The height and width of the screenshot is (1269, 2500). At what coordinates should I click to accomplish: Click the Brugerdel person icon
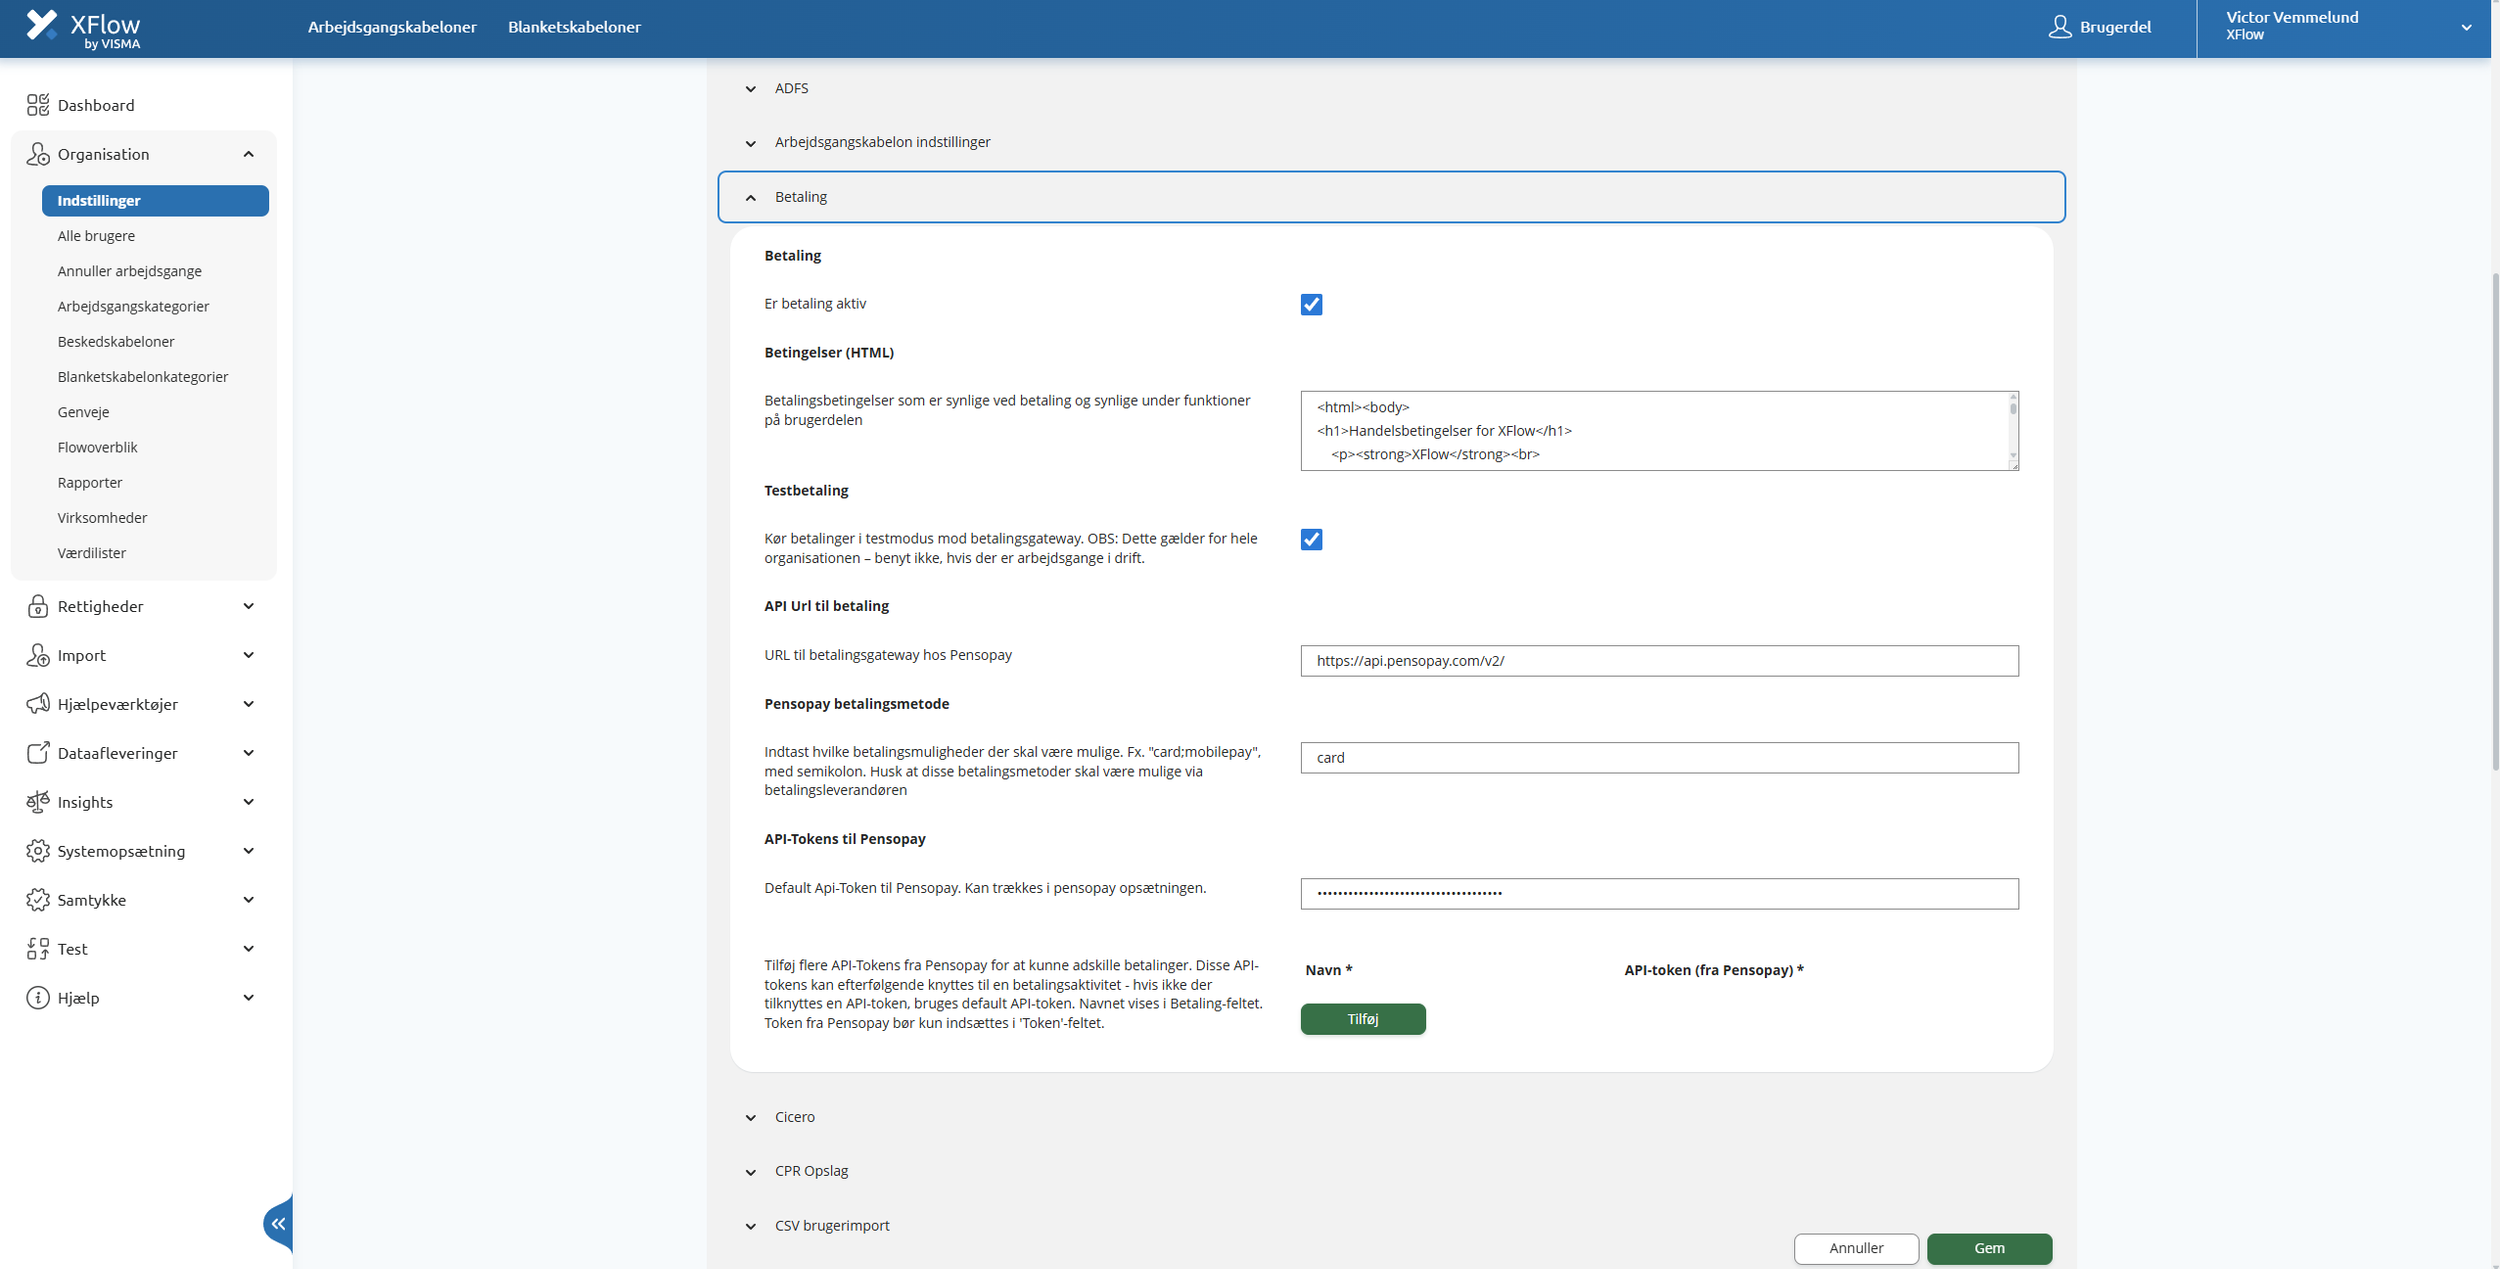[x=2059, y=27]
